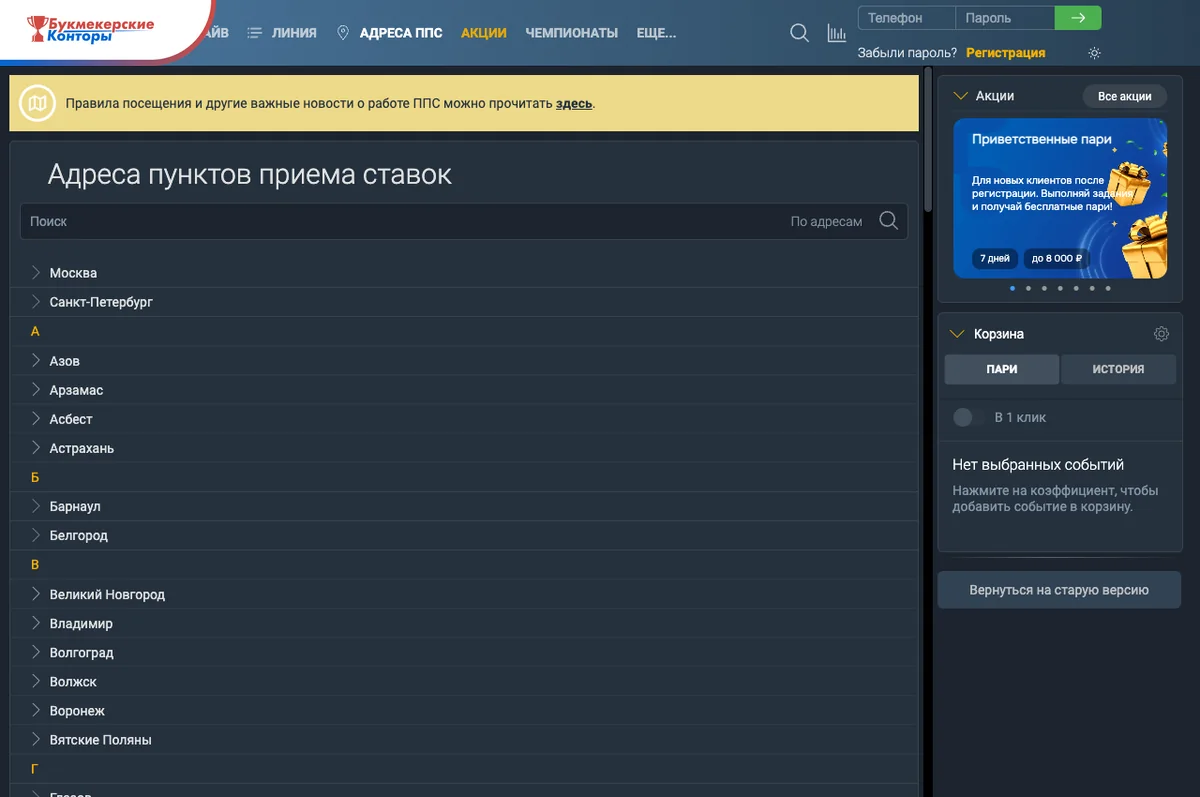Click the search magnifier in address search box
This screenshot has width=1200, height=797.
tap(888, 221)
